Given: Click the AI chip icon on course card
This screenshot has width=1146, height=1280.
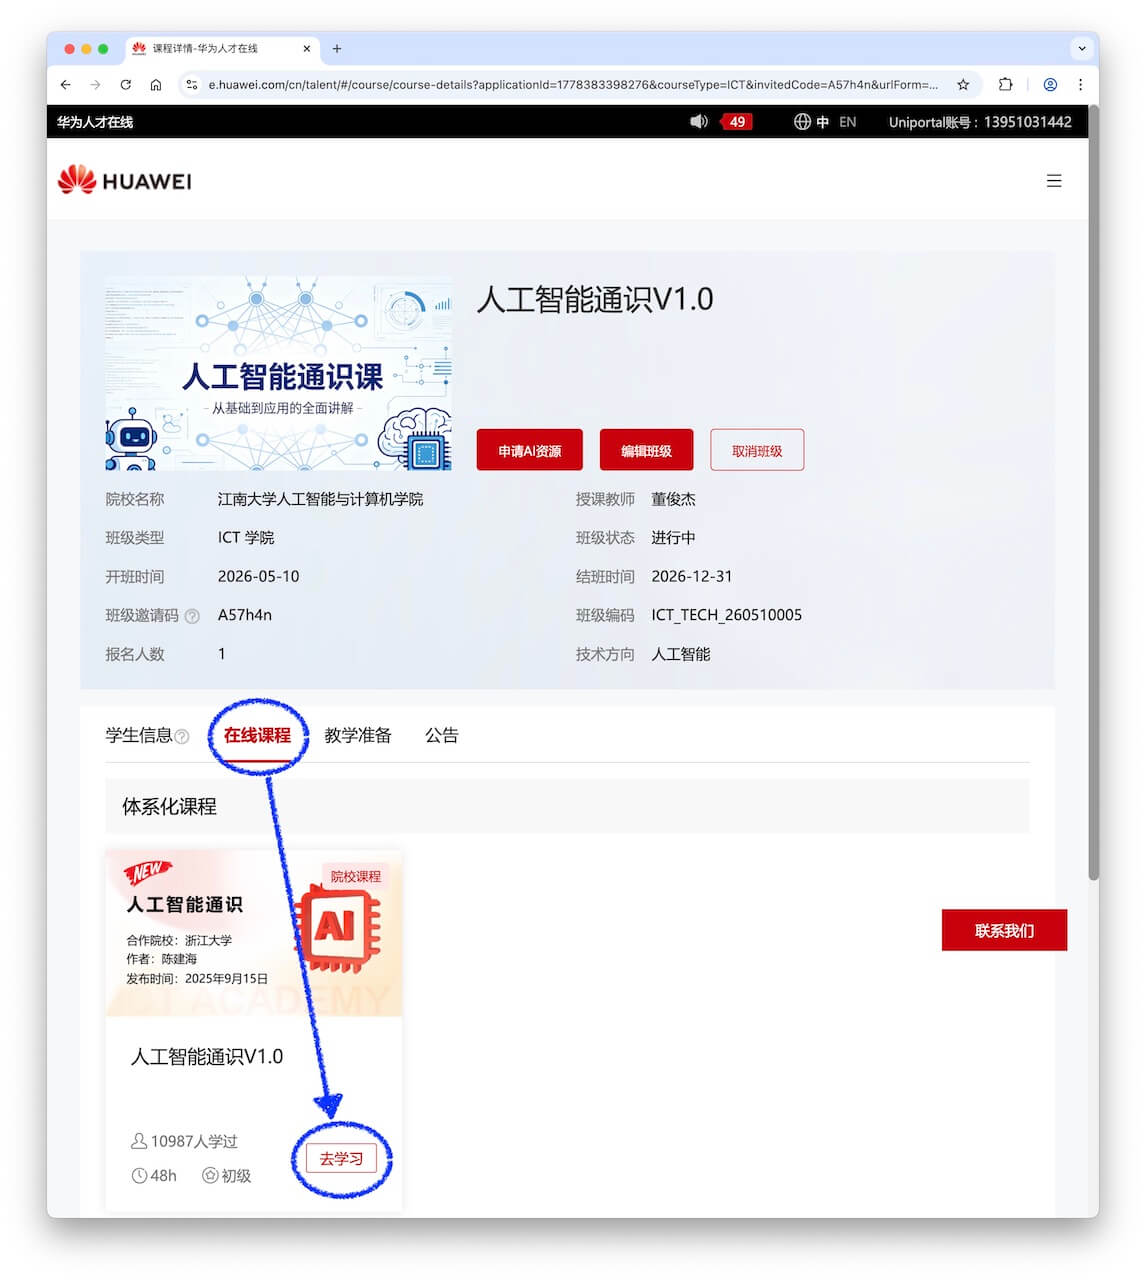Looking at the screenshot, I should [x=339, y=930].
